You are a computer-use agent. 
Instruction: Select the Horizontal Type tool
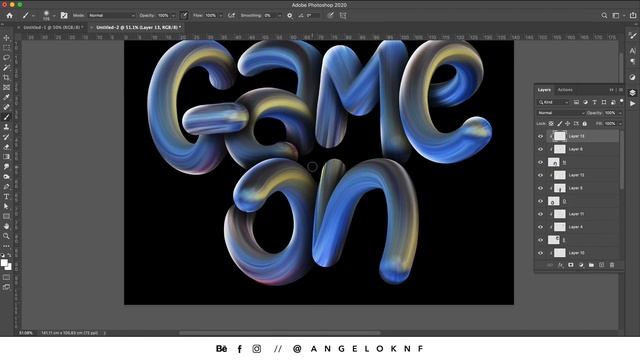6,196
